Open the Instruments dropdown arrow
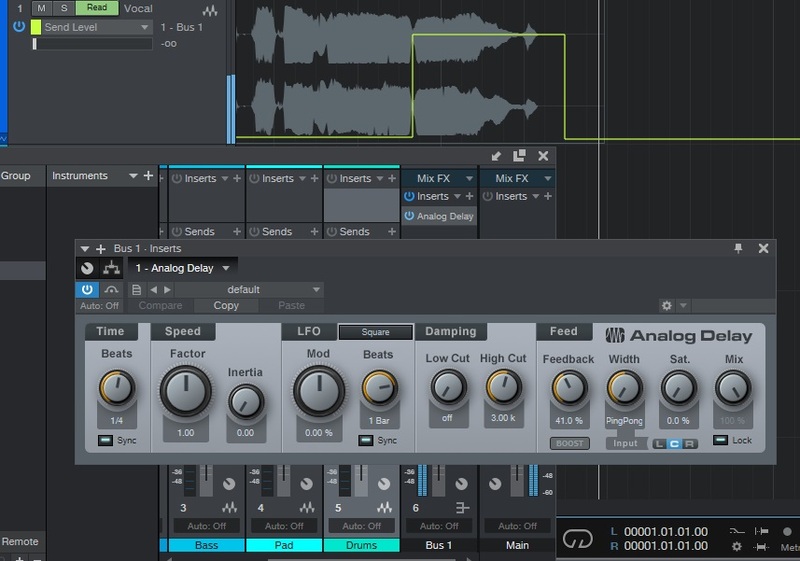The image size is (800, 561). (133, 175)
